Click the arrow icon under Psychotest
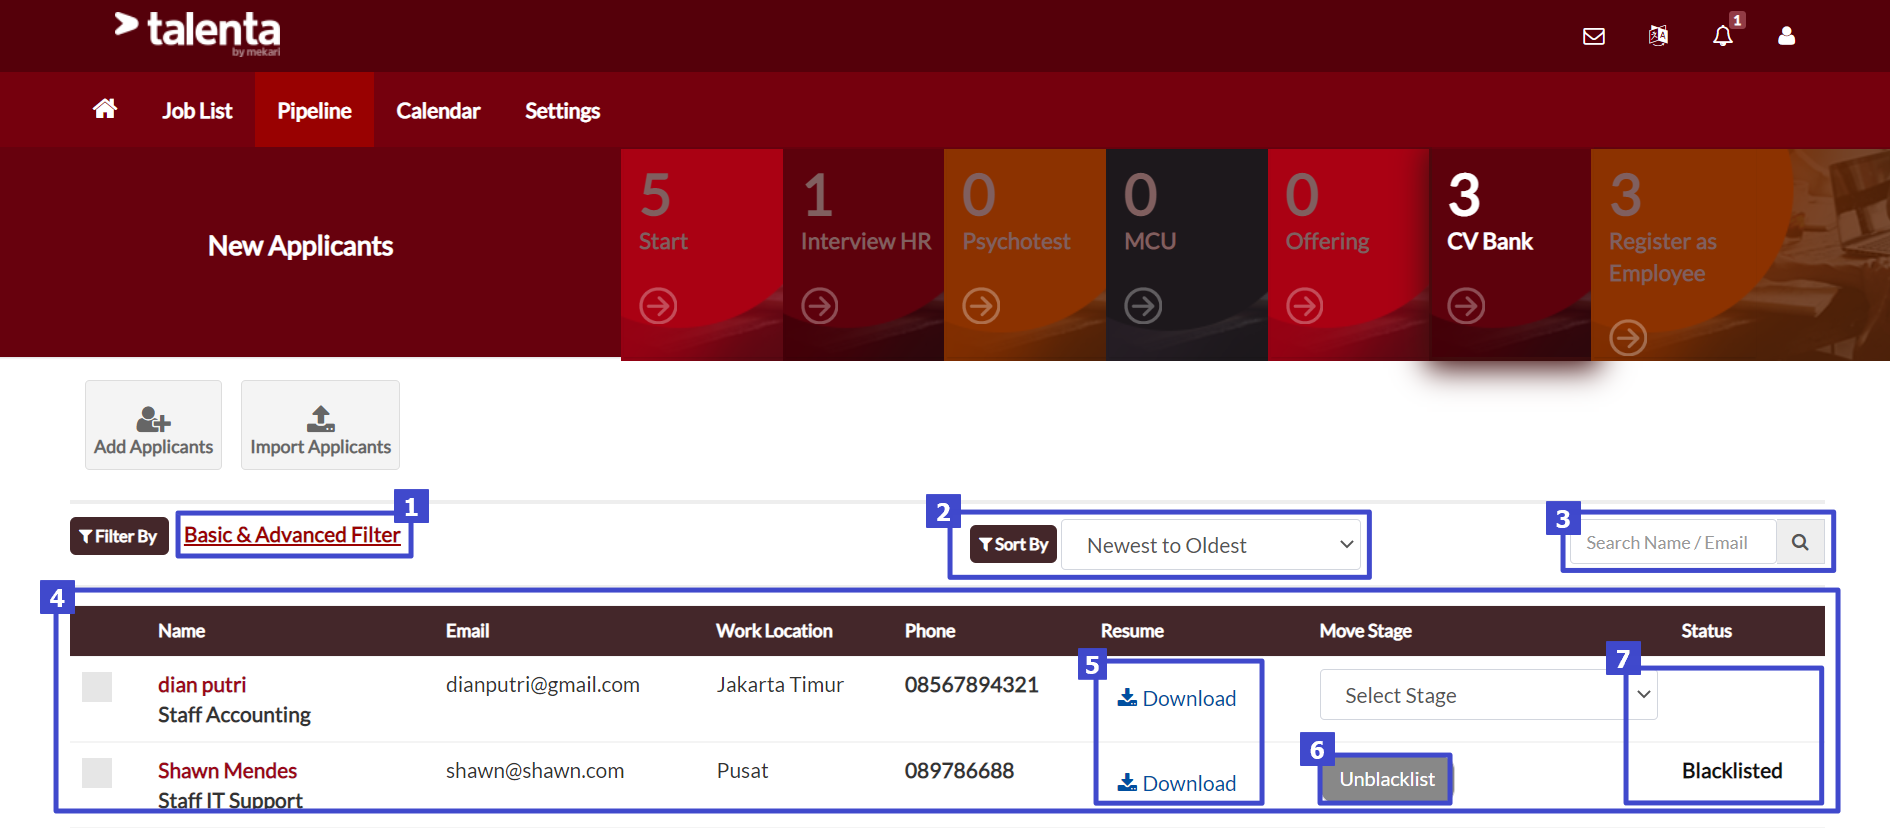This screenshot has height=829, width=1890. [x=981, y=305]
